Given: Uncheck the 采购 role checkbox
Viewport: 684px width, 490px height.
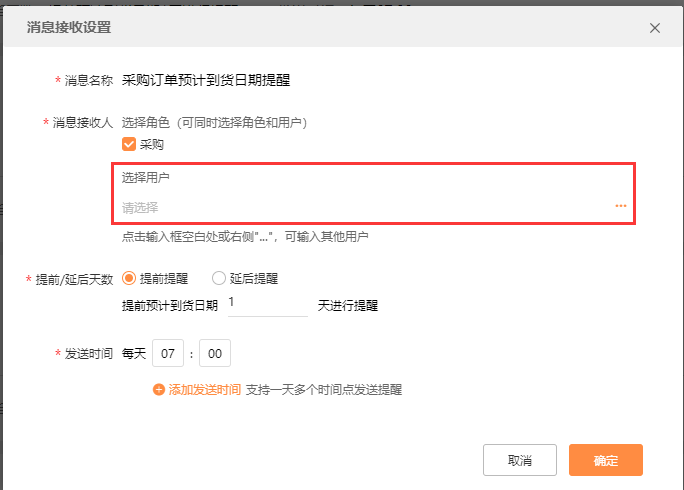Looking at the screenshot, I should 129,144.
